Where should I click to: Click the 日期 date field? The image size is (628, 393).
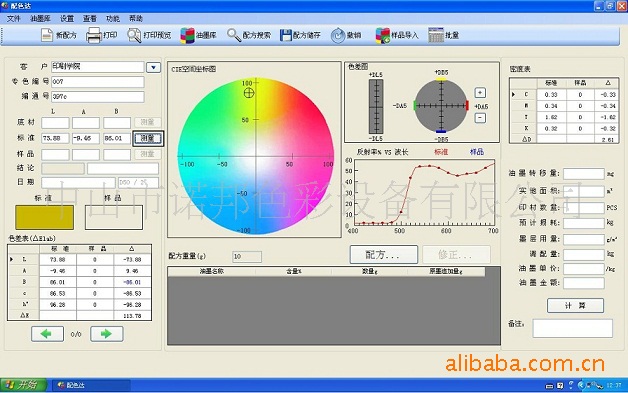pyautogui.click(x=78, y=182)
